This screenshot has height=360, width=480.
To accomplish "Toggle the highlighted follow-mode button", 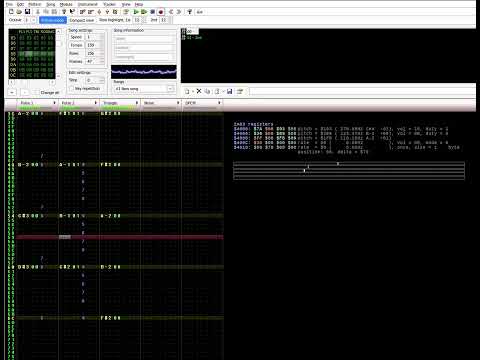I will pos(53,20).
